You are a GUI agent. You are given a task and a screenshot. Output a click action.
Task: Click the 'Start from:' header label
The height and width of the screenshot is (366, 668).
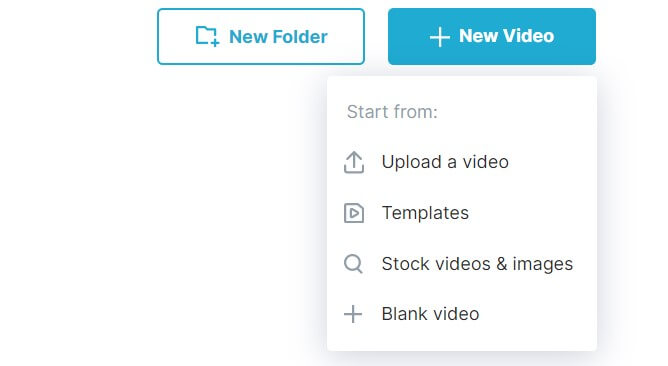tap(392, 112)
